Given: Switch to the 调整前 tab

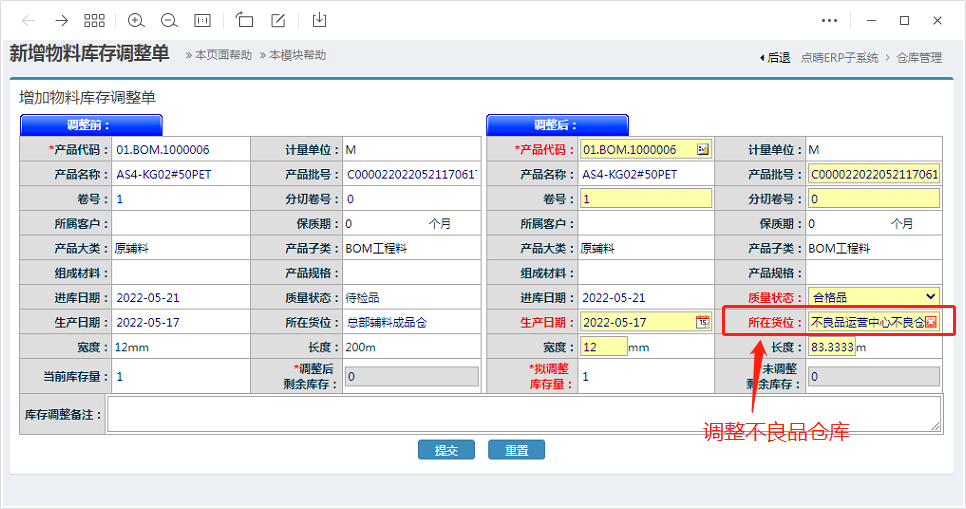Looking at the screenshot, I should (x=91, y=125).
